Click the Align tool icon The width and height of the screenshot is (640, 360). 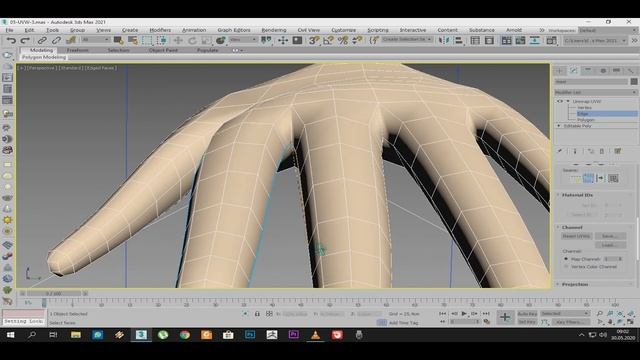(x=459, y=40)
